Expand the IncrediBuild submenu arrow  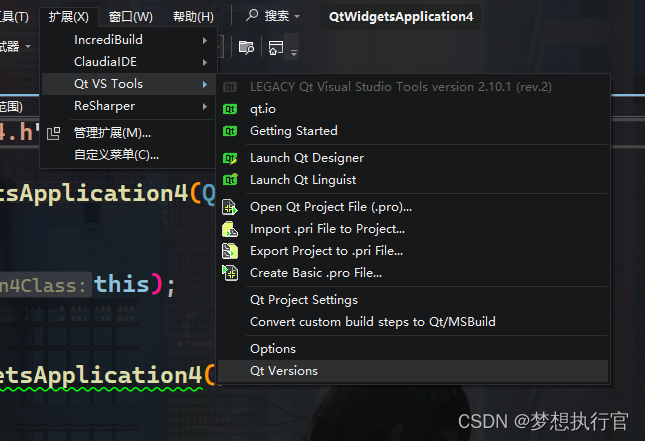(x=204, y=40)
